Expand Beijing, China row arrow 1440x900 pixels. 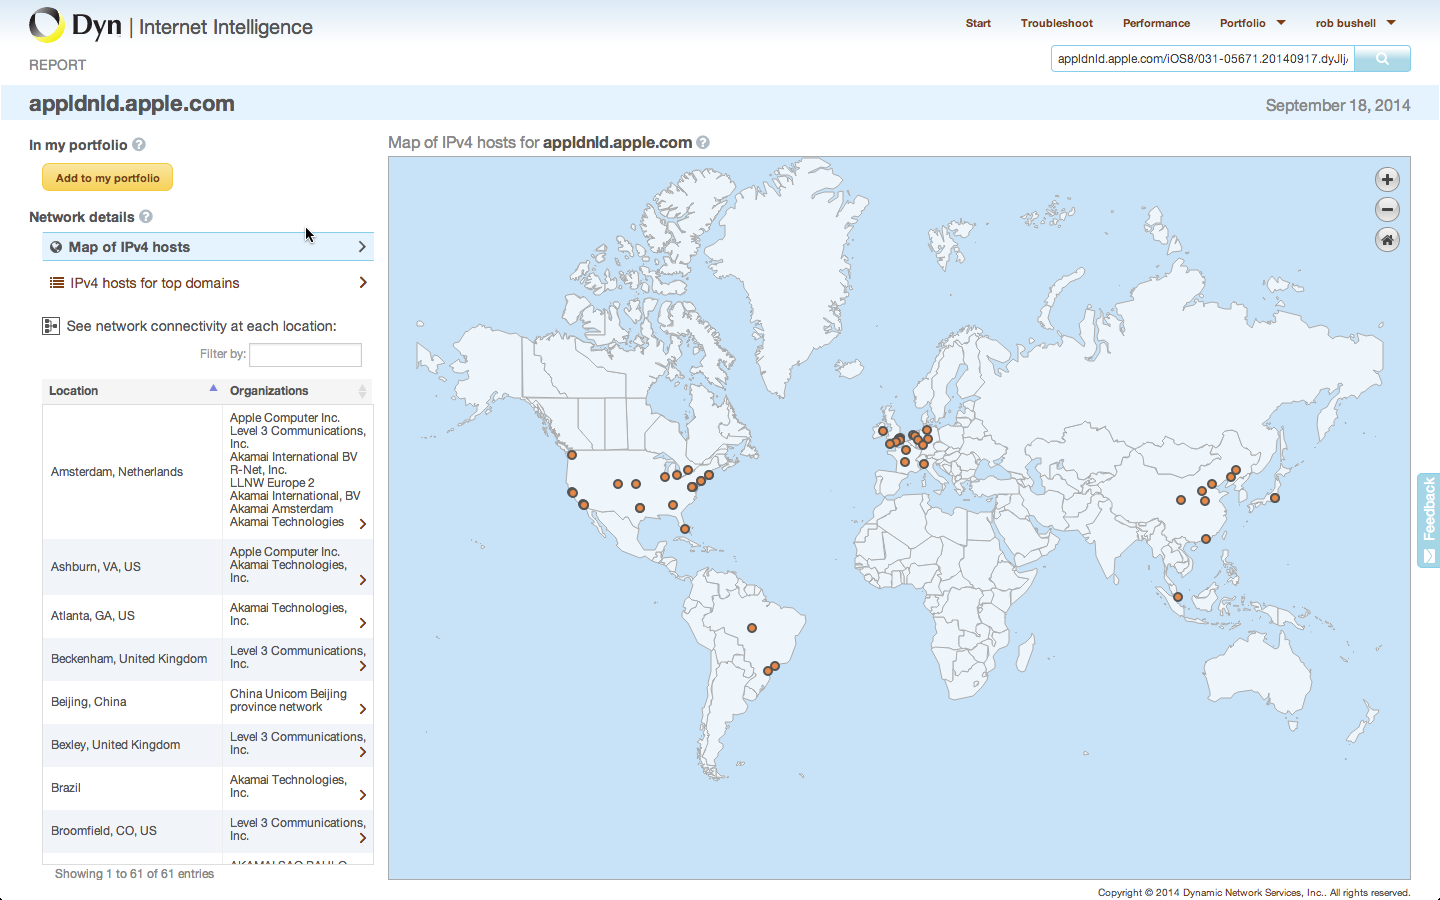point(363,709)
